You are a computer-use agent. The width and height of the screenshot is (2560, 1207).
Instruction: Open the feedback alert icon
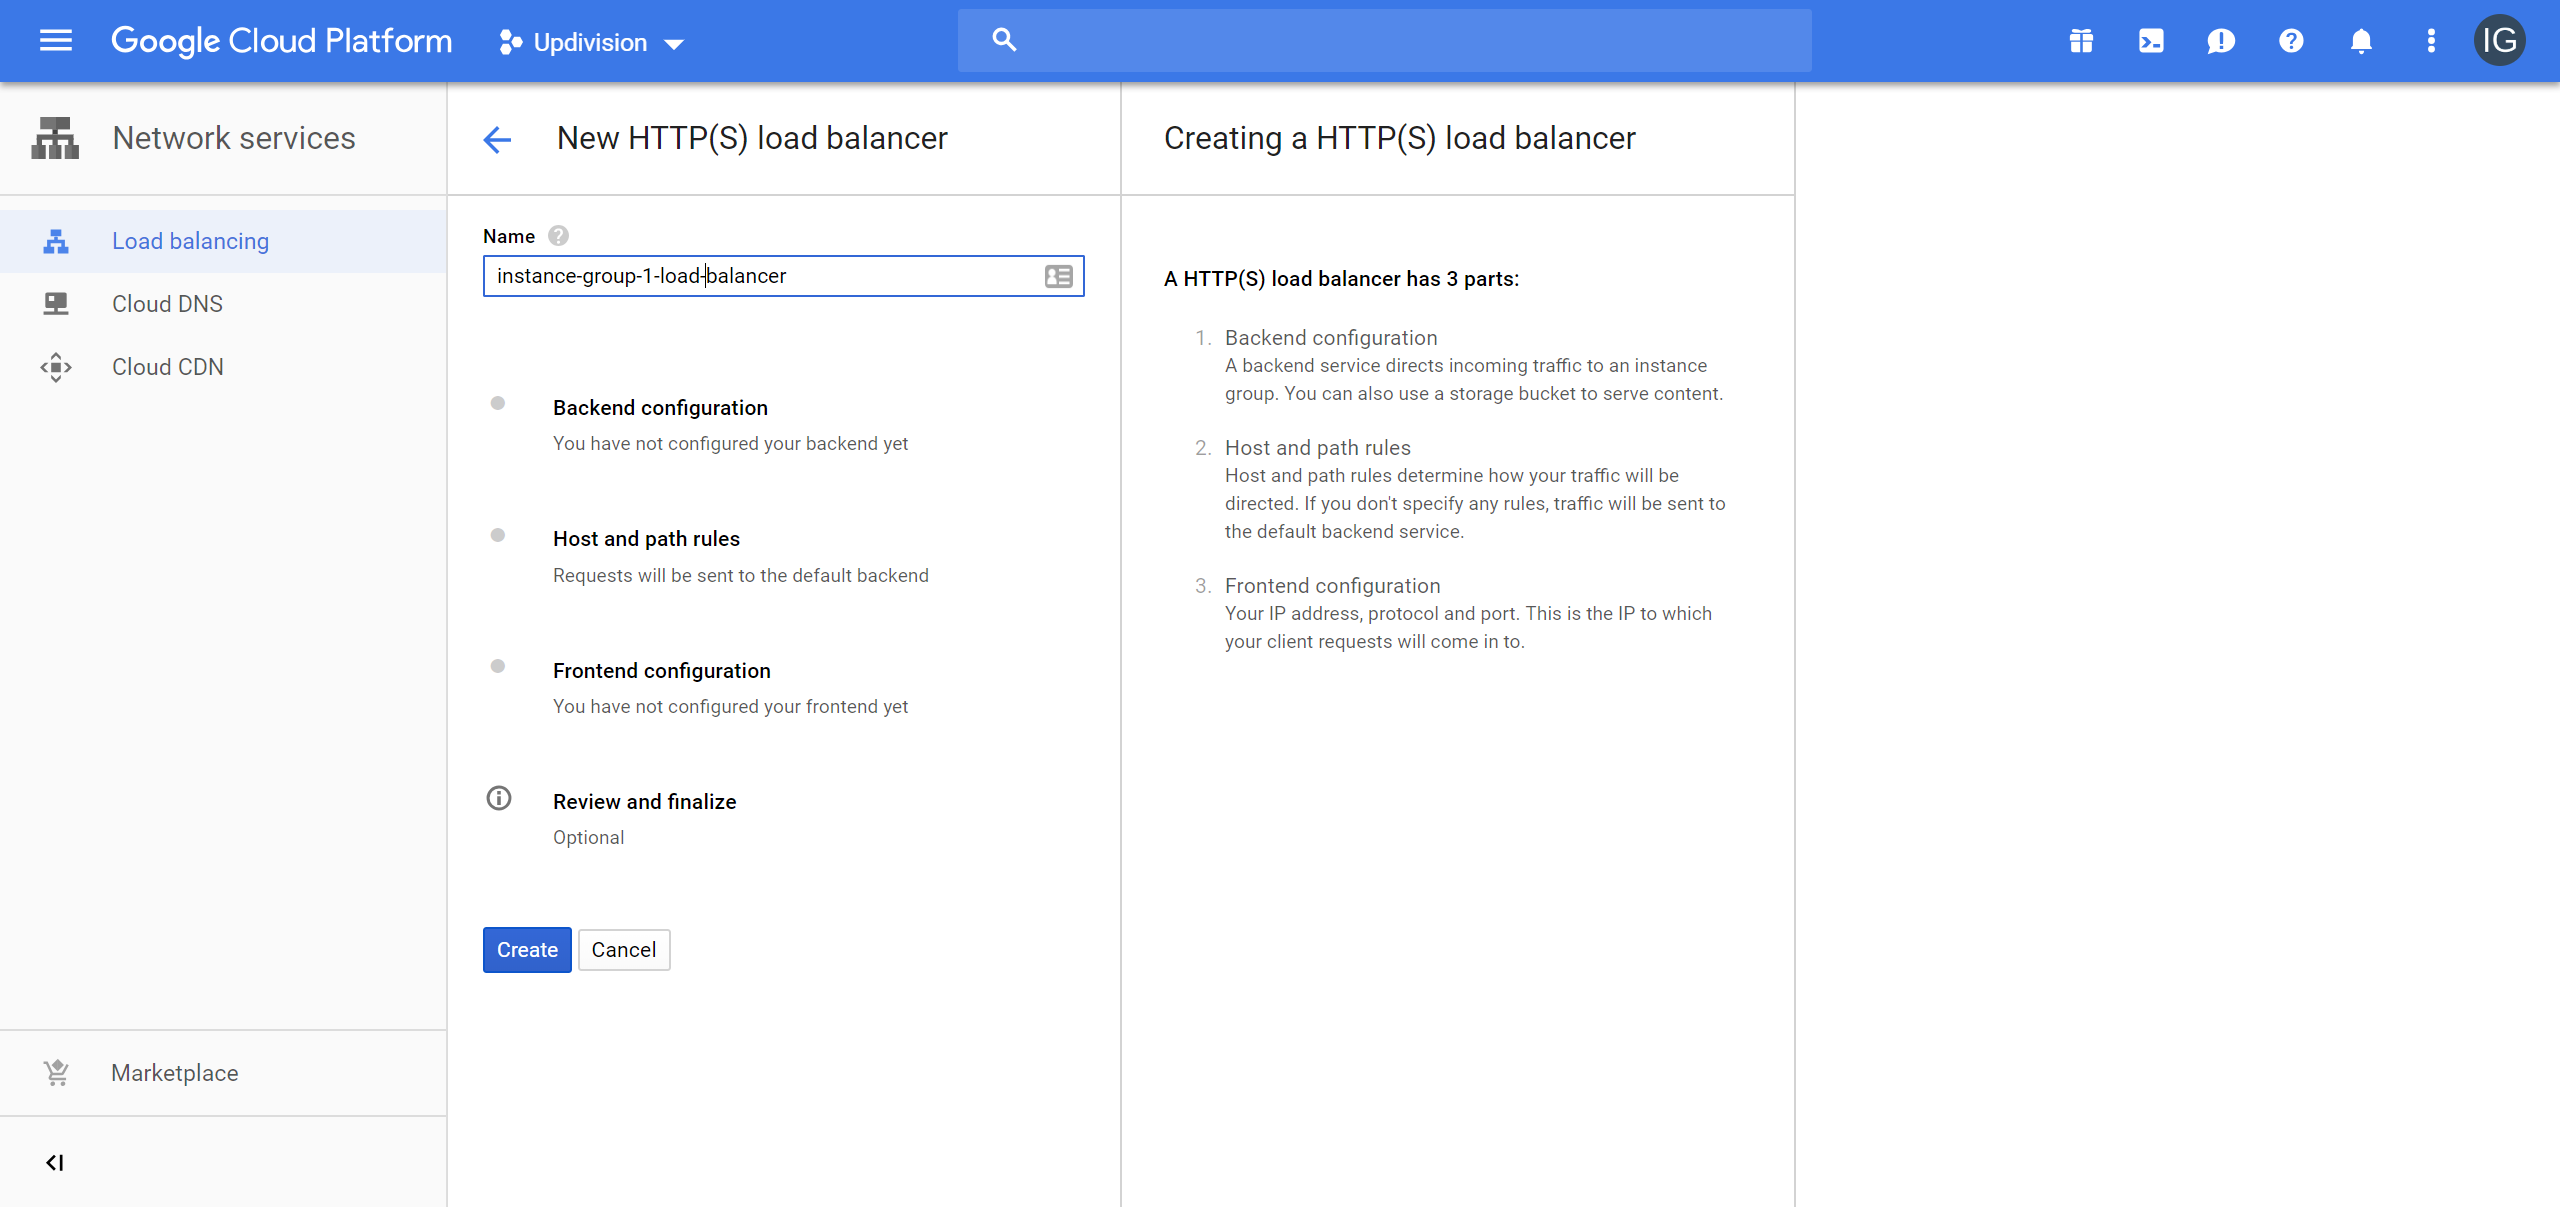pos(2221,41)
